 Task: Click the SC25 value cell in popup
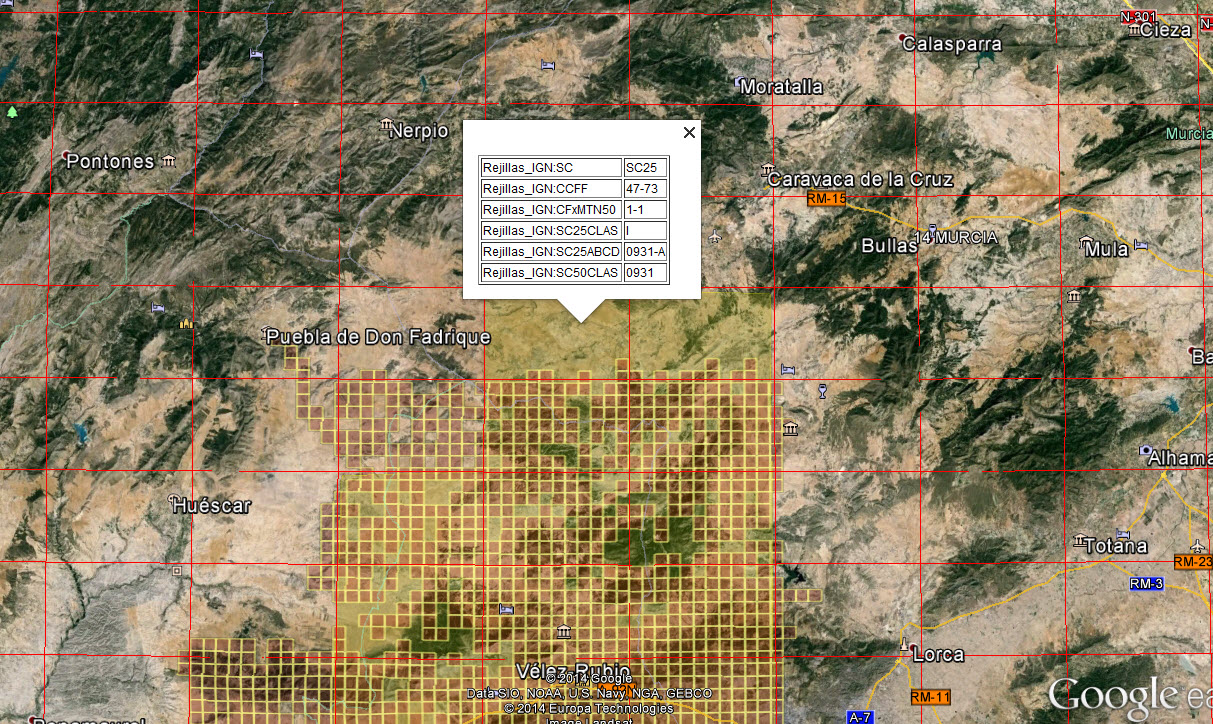click(645, 168)
